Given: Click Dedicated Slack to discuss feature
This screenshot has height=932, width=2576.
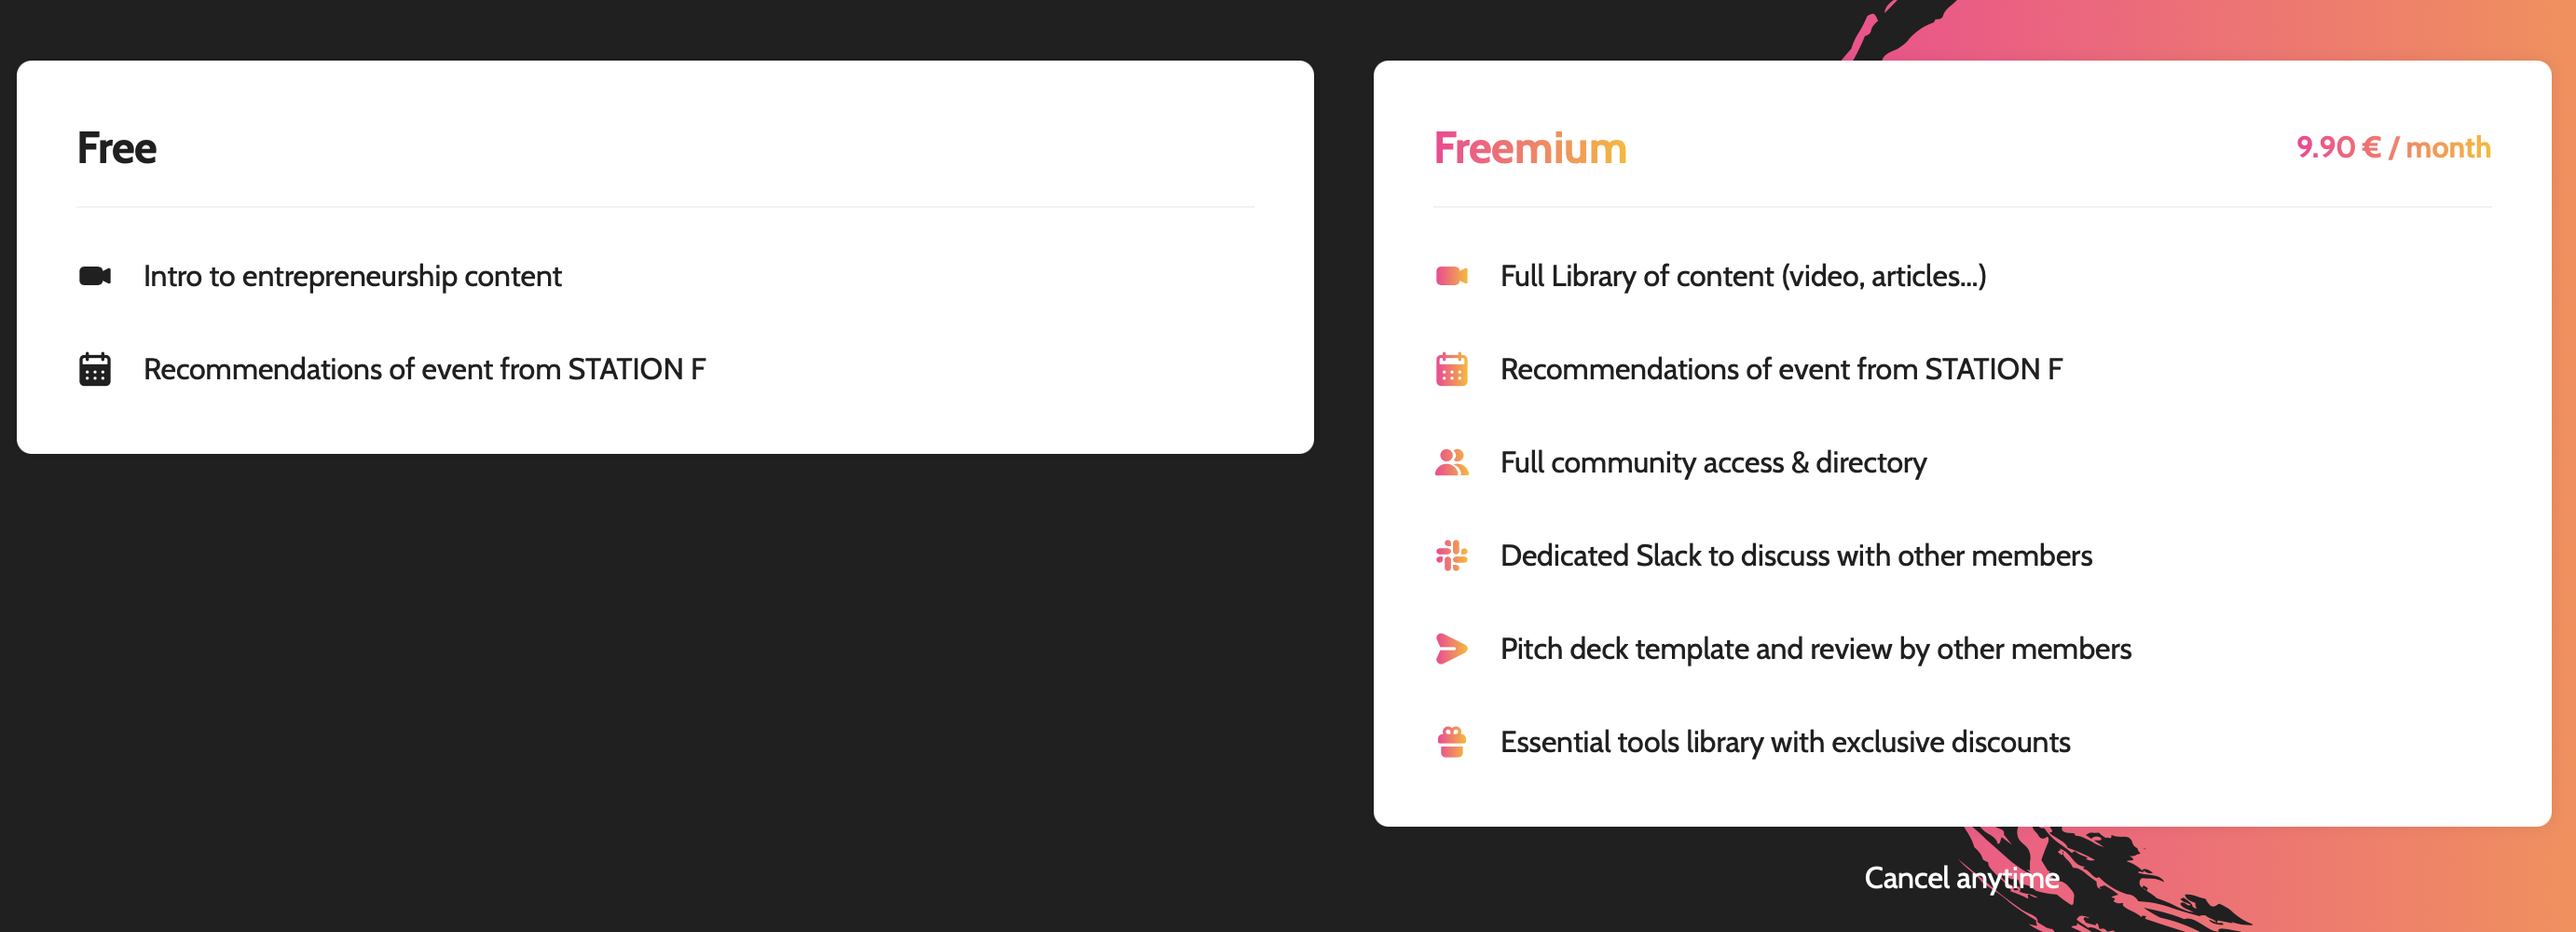Looking at the screenshot, I should click(1796, 555).
